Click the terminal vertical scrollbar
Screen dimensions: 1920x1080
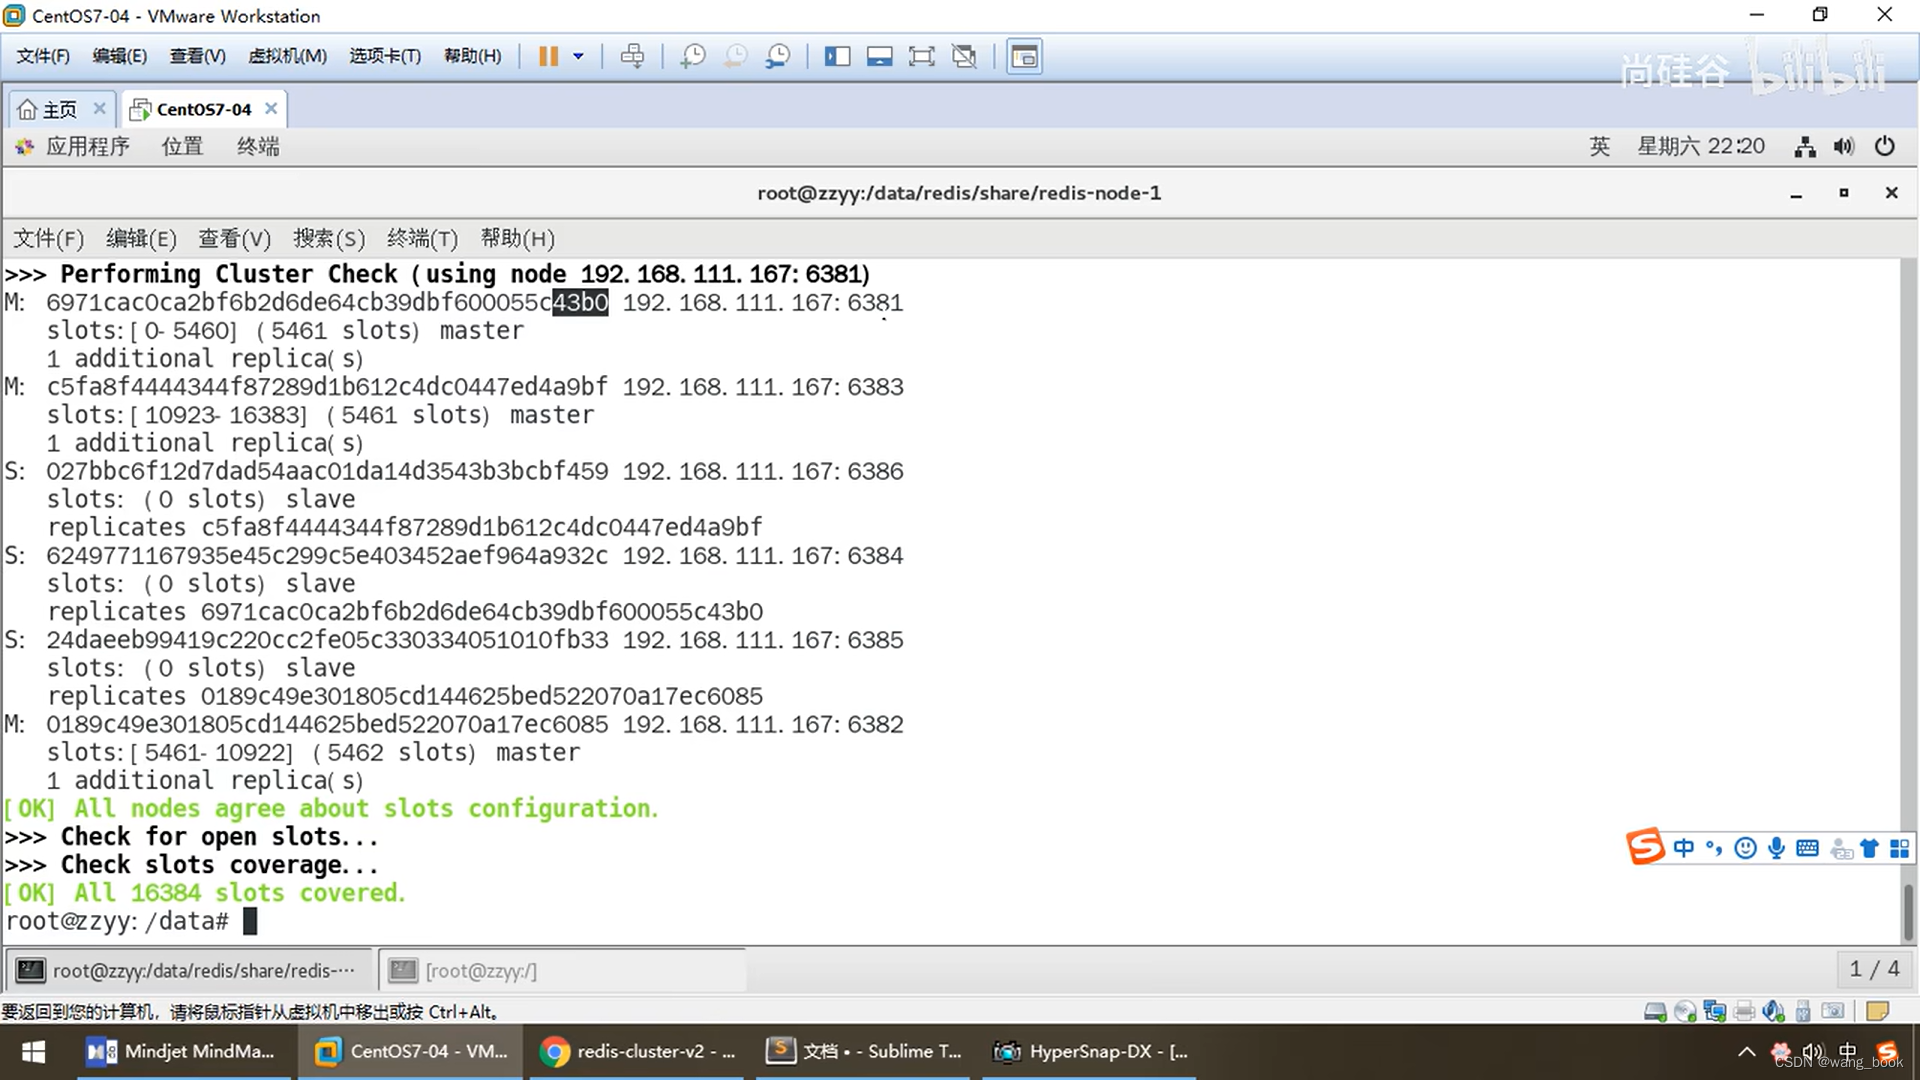tap(1908, 910)
